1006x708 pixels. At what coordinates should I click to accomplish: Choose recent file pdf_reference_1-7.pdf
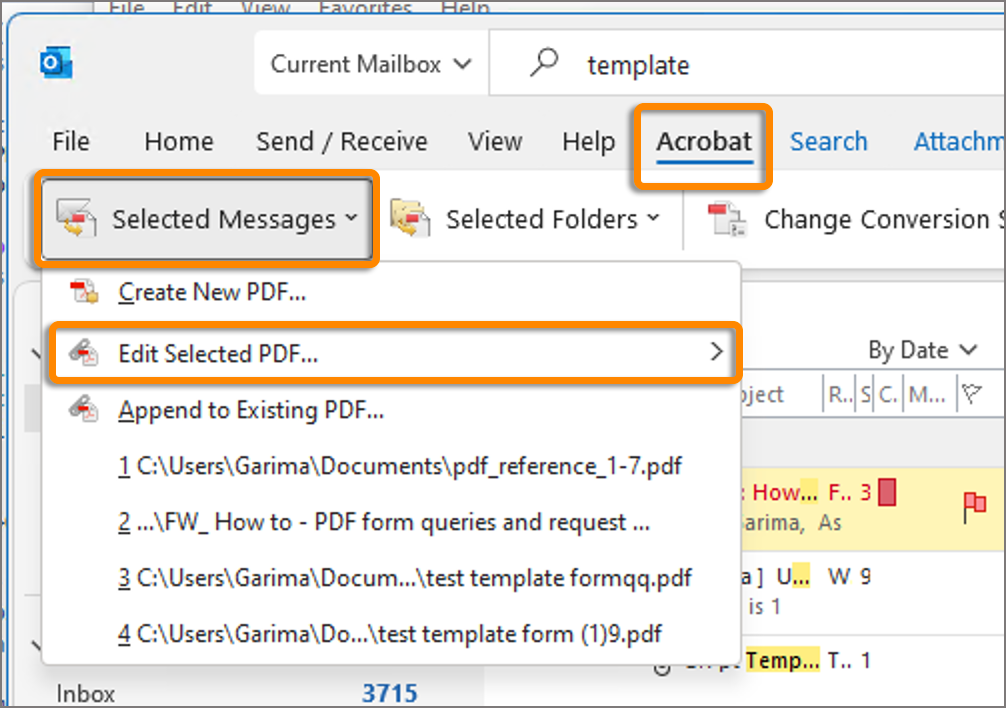(400, 466)
